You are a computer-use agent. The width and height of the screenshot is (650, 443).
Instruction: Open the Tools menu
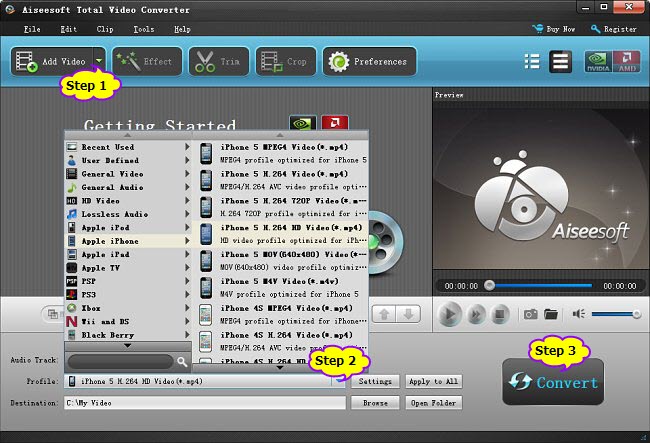(x=143, y=29)
